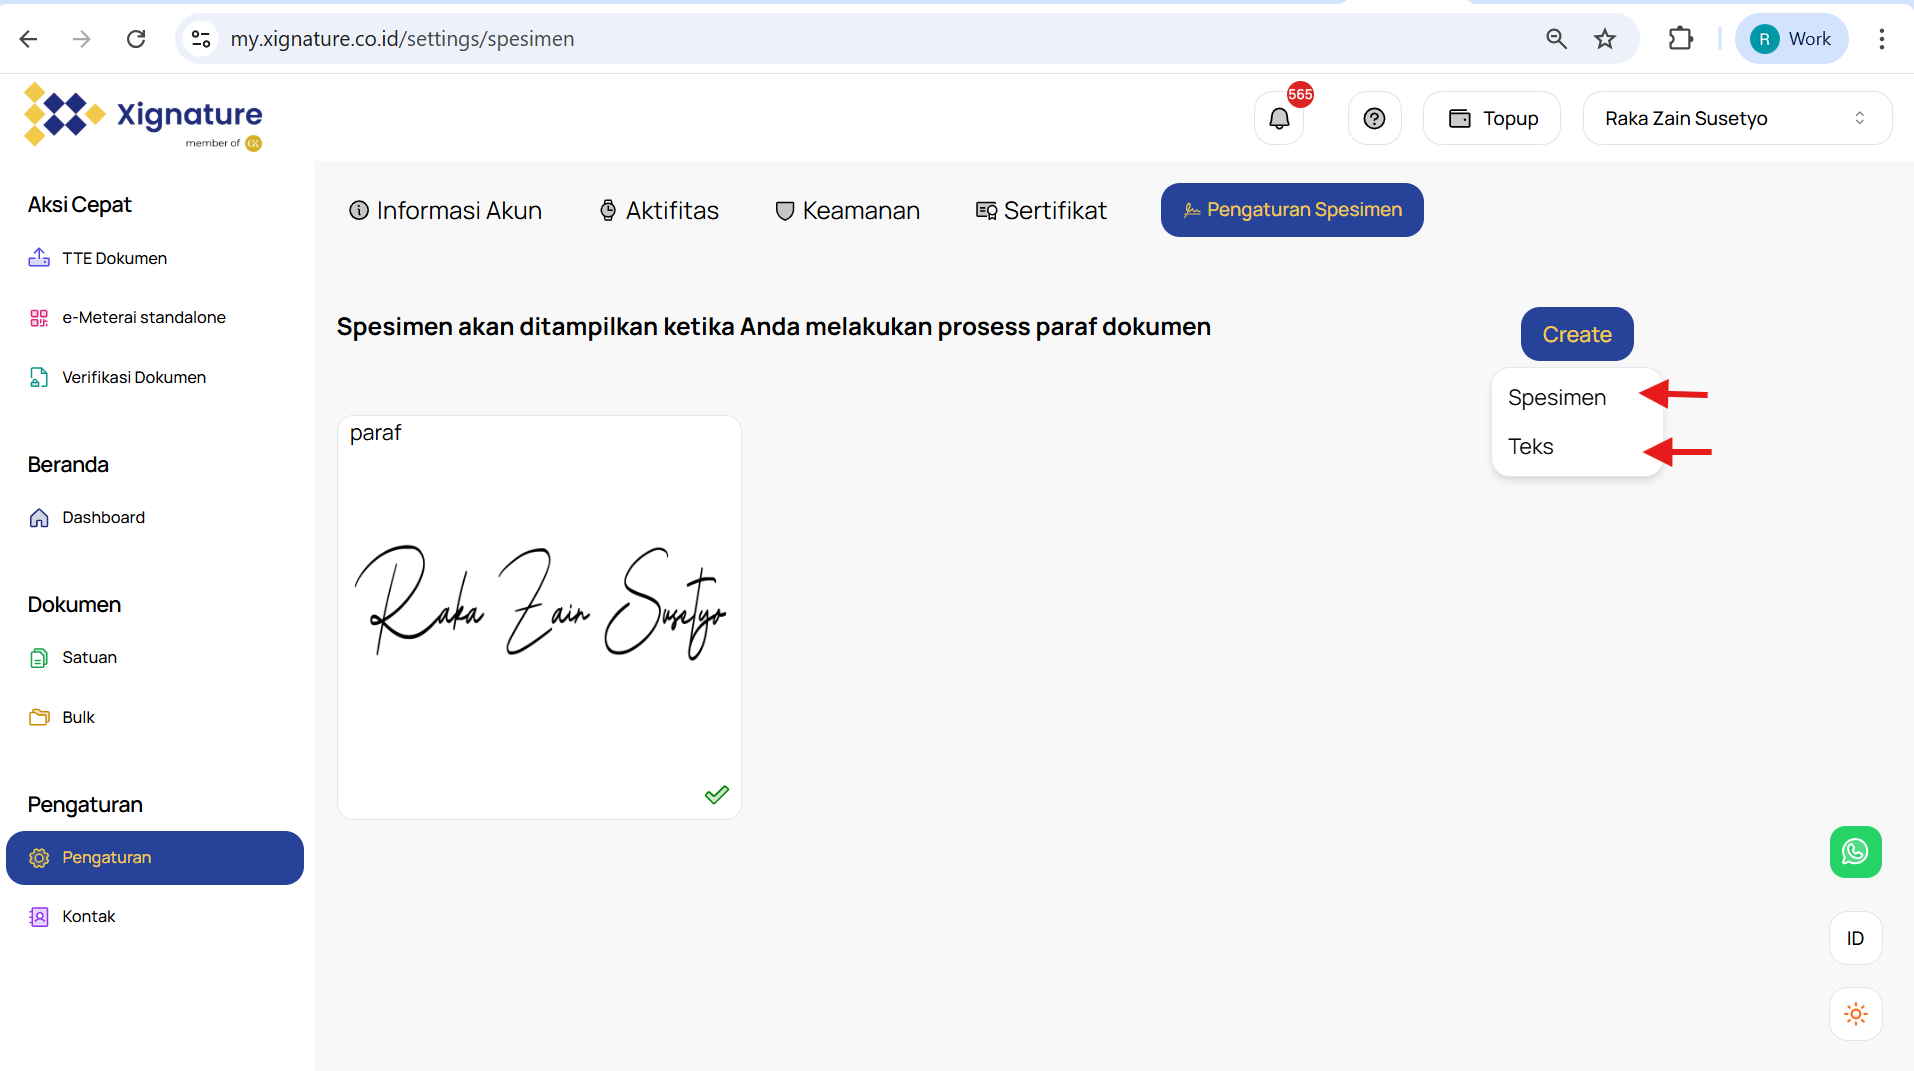Open WhatsApp chat support button
Image resolution: width=1914 pixels, height=1071 pixels.
[x=1855, y=852]
